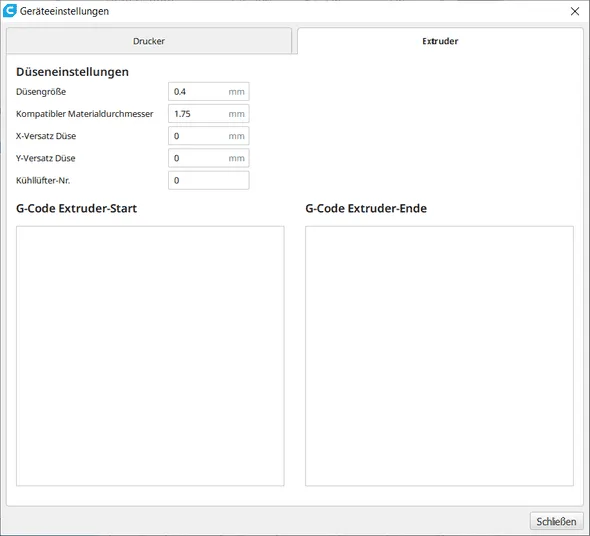Viewport: 590px width, 536px height.
Task: Click the Schließen button
Action: (x=556, y=521)
